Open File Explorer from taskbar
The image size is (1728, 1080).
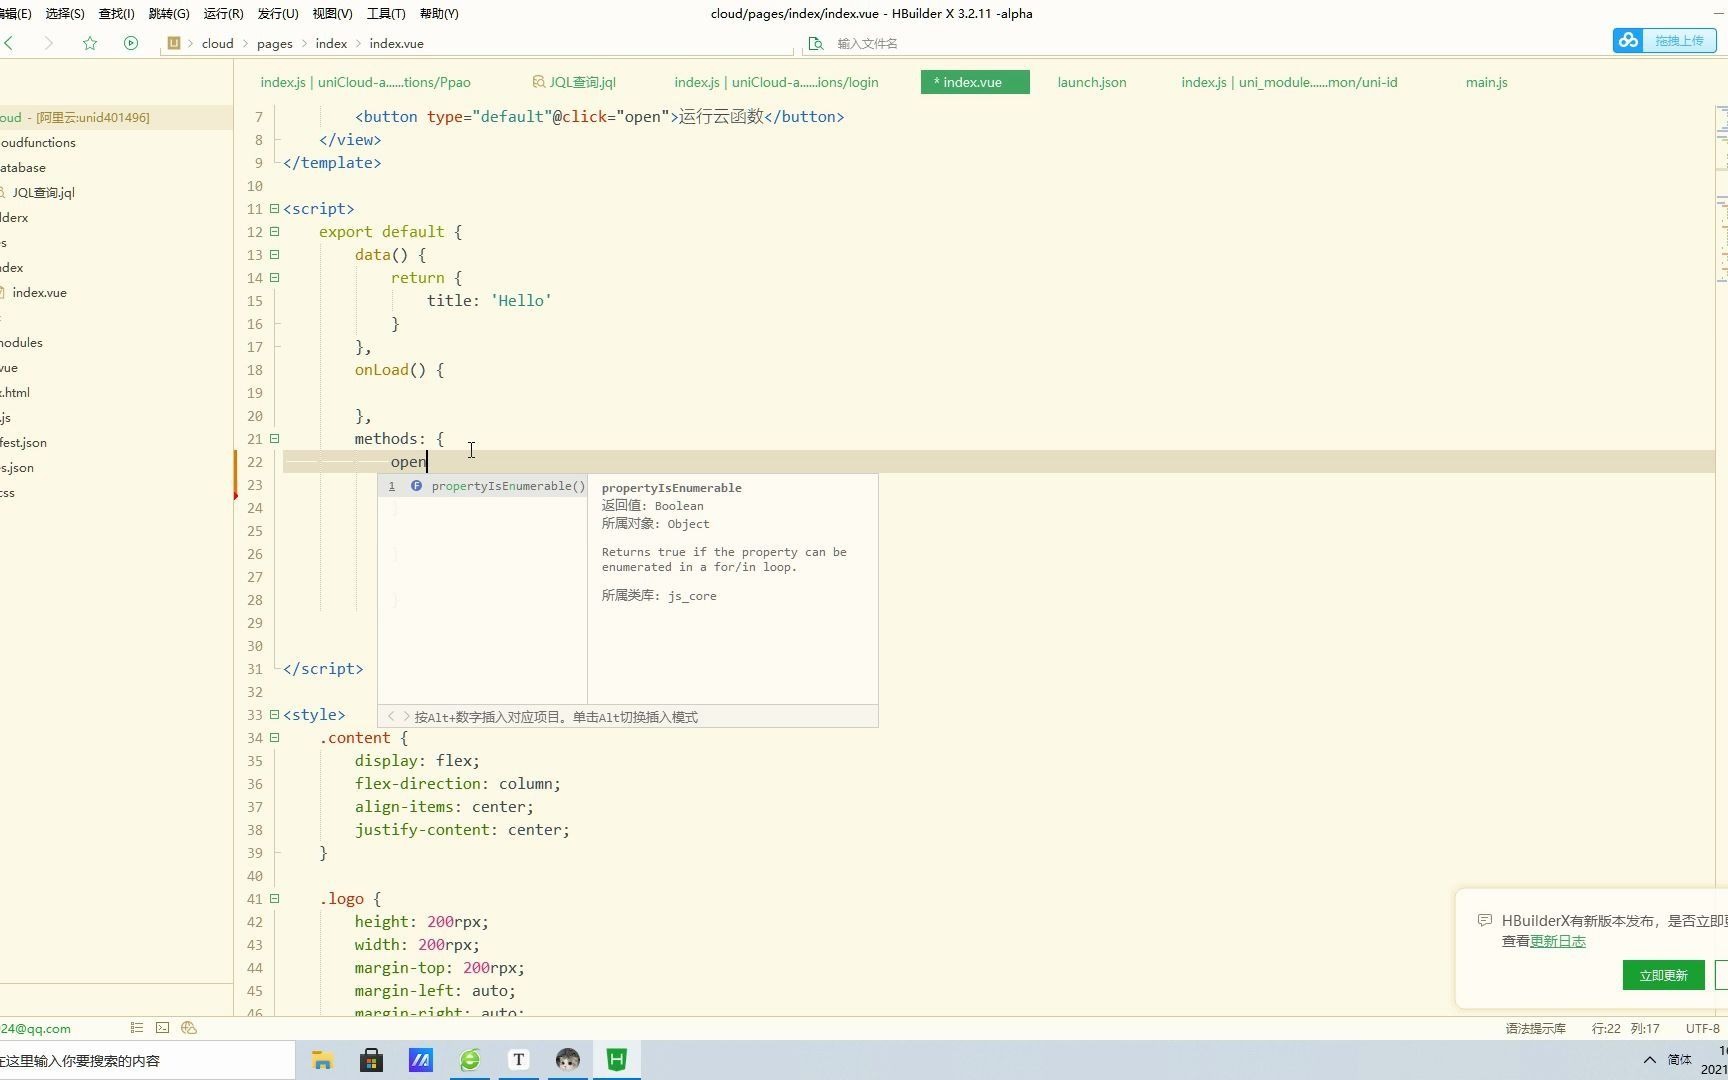click(322, 1060)
